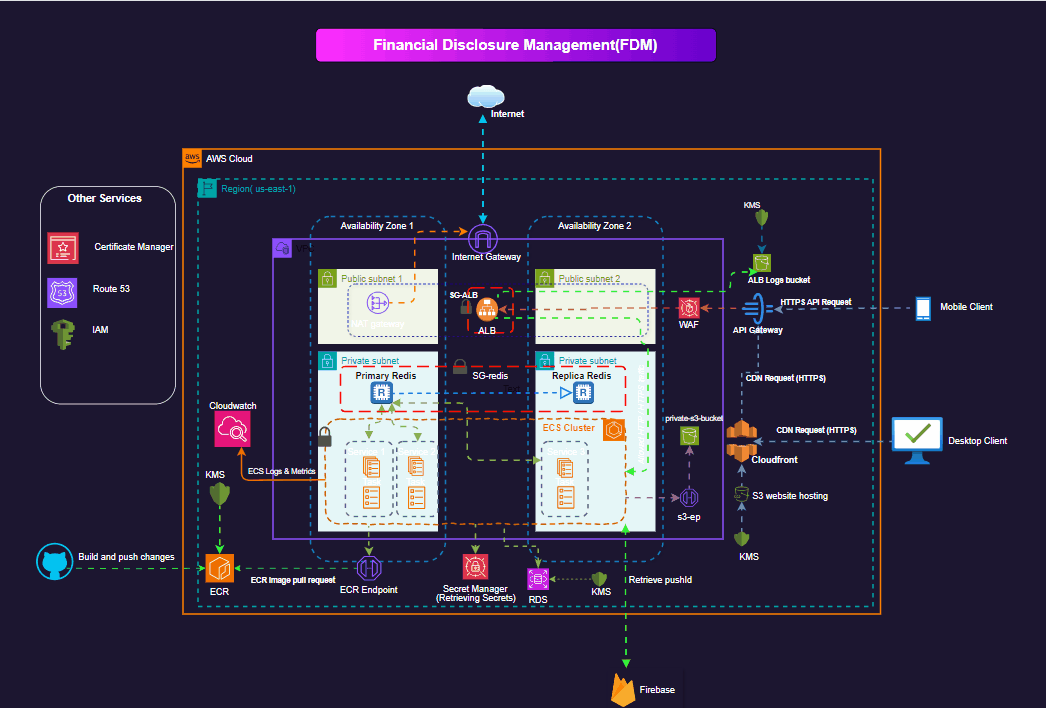
Task: Select the NAT gateway icon
Action: click(x=378, y=303)
